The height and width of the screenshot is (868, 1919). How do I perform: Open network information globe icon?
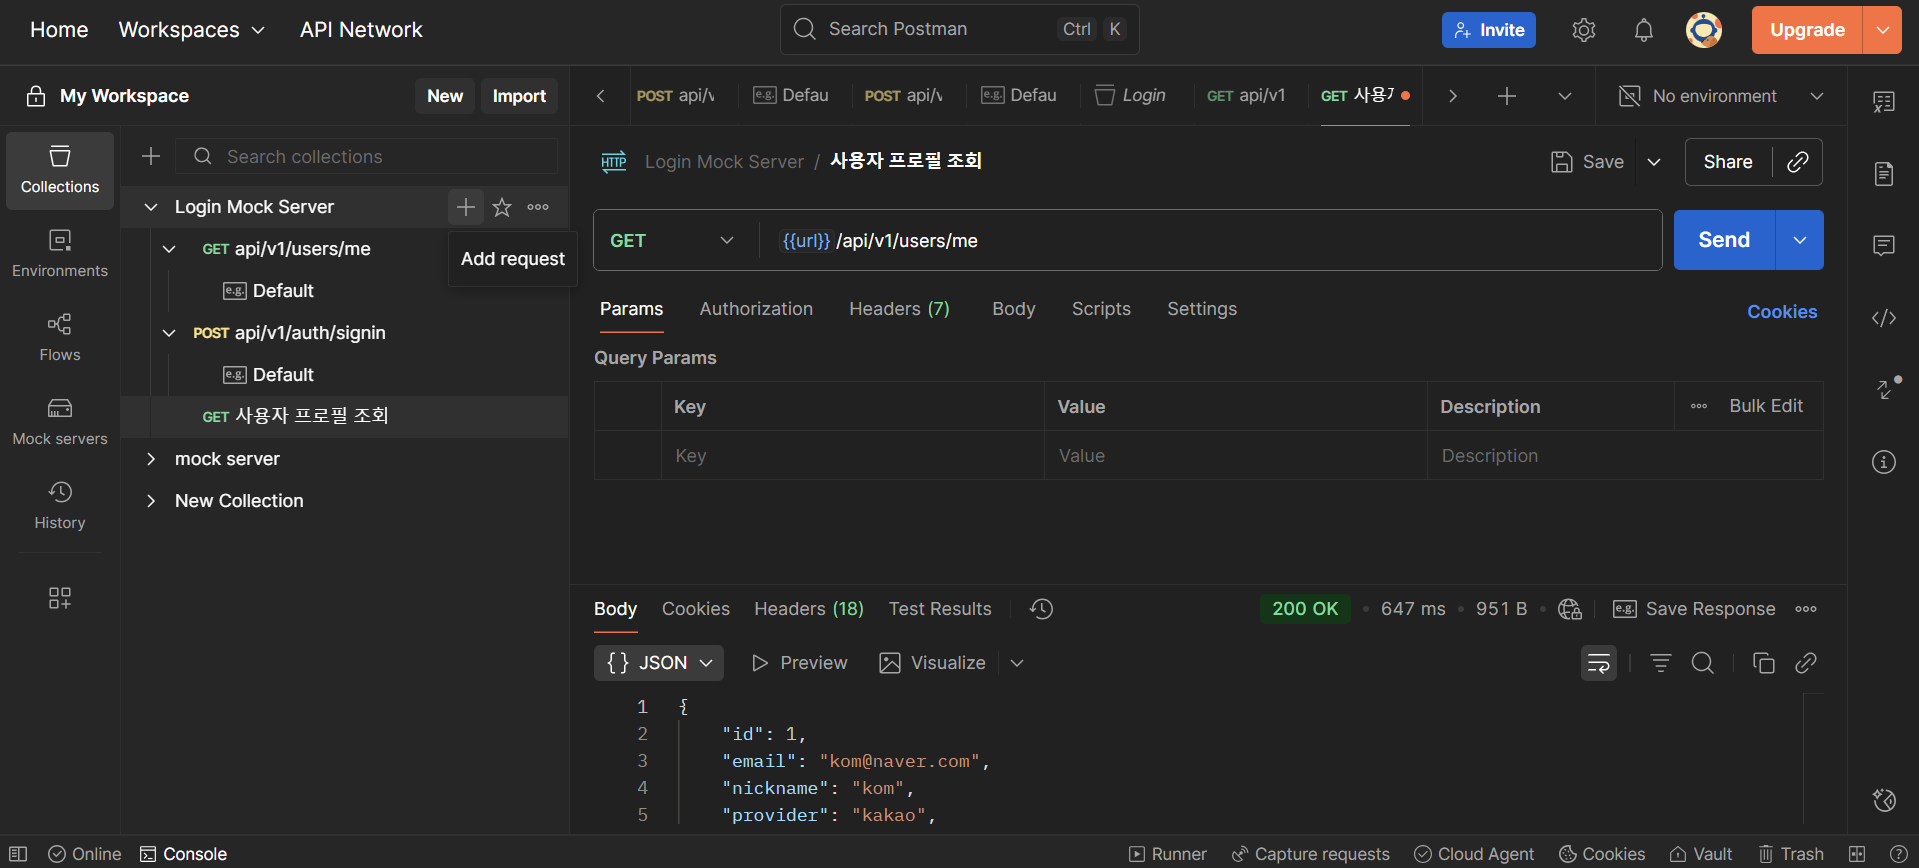pyautogui.click(x=1570, y=609)
